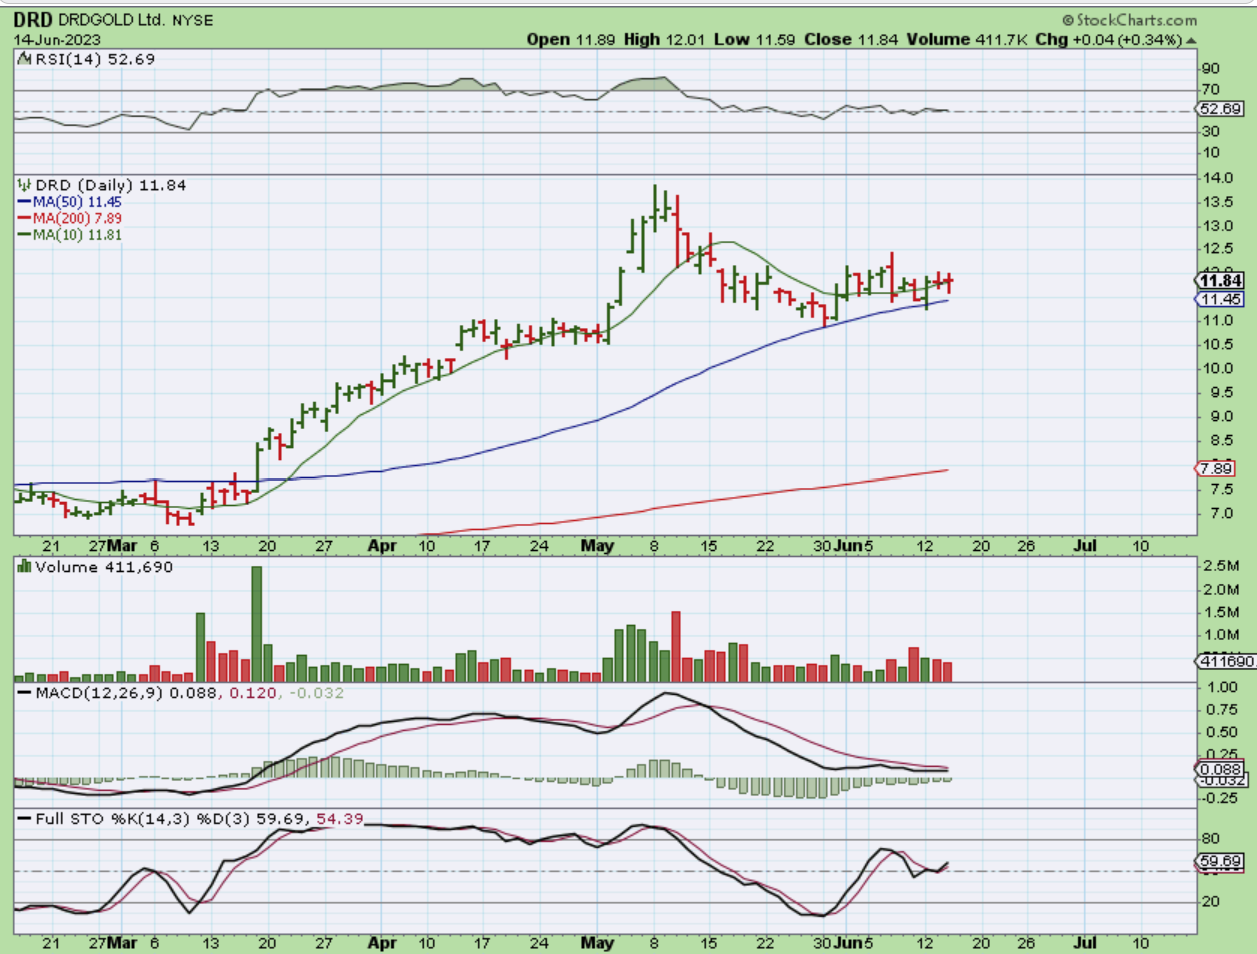This screenshot has height=954, width=1257.
Task: Click the DRD (Daily) 11.84 legend label
Action: (x=110, y=185)
